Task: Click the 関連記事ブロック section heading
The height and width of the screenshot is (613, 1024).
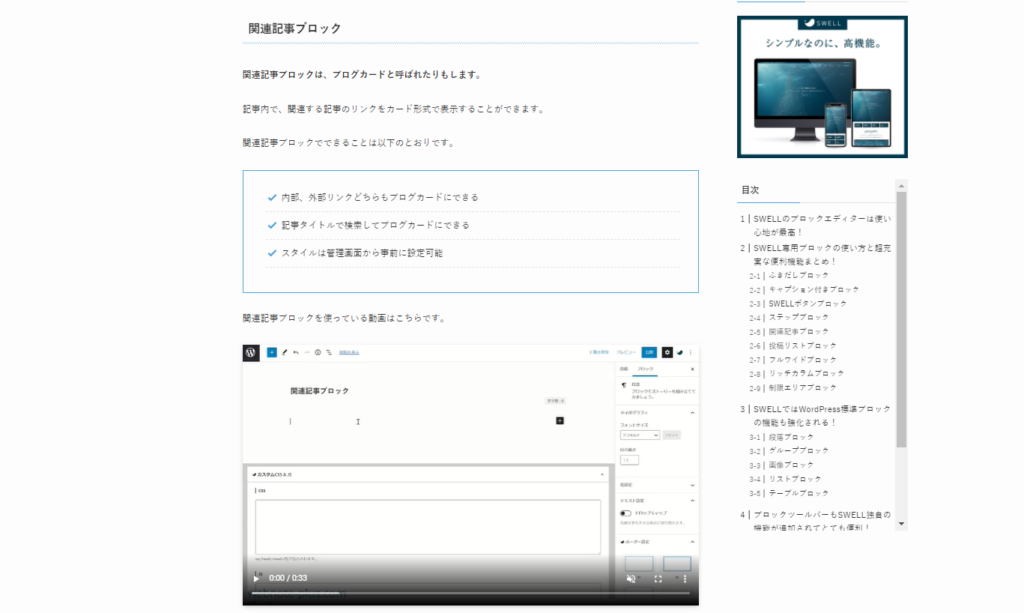Action: click(x=295, y=28)
